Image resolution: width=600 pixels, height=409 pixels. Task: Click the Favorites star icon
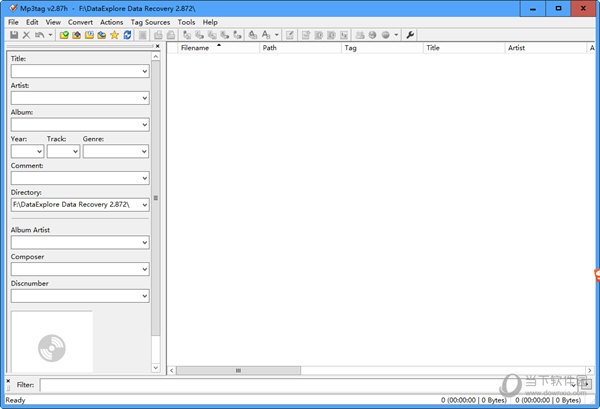pos(114,35)
